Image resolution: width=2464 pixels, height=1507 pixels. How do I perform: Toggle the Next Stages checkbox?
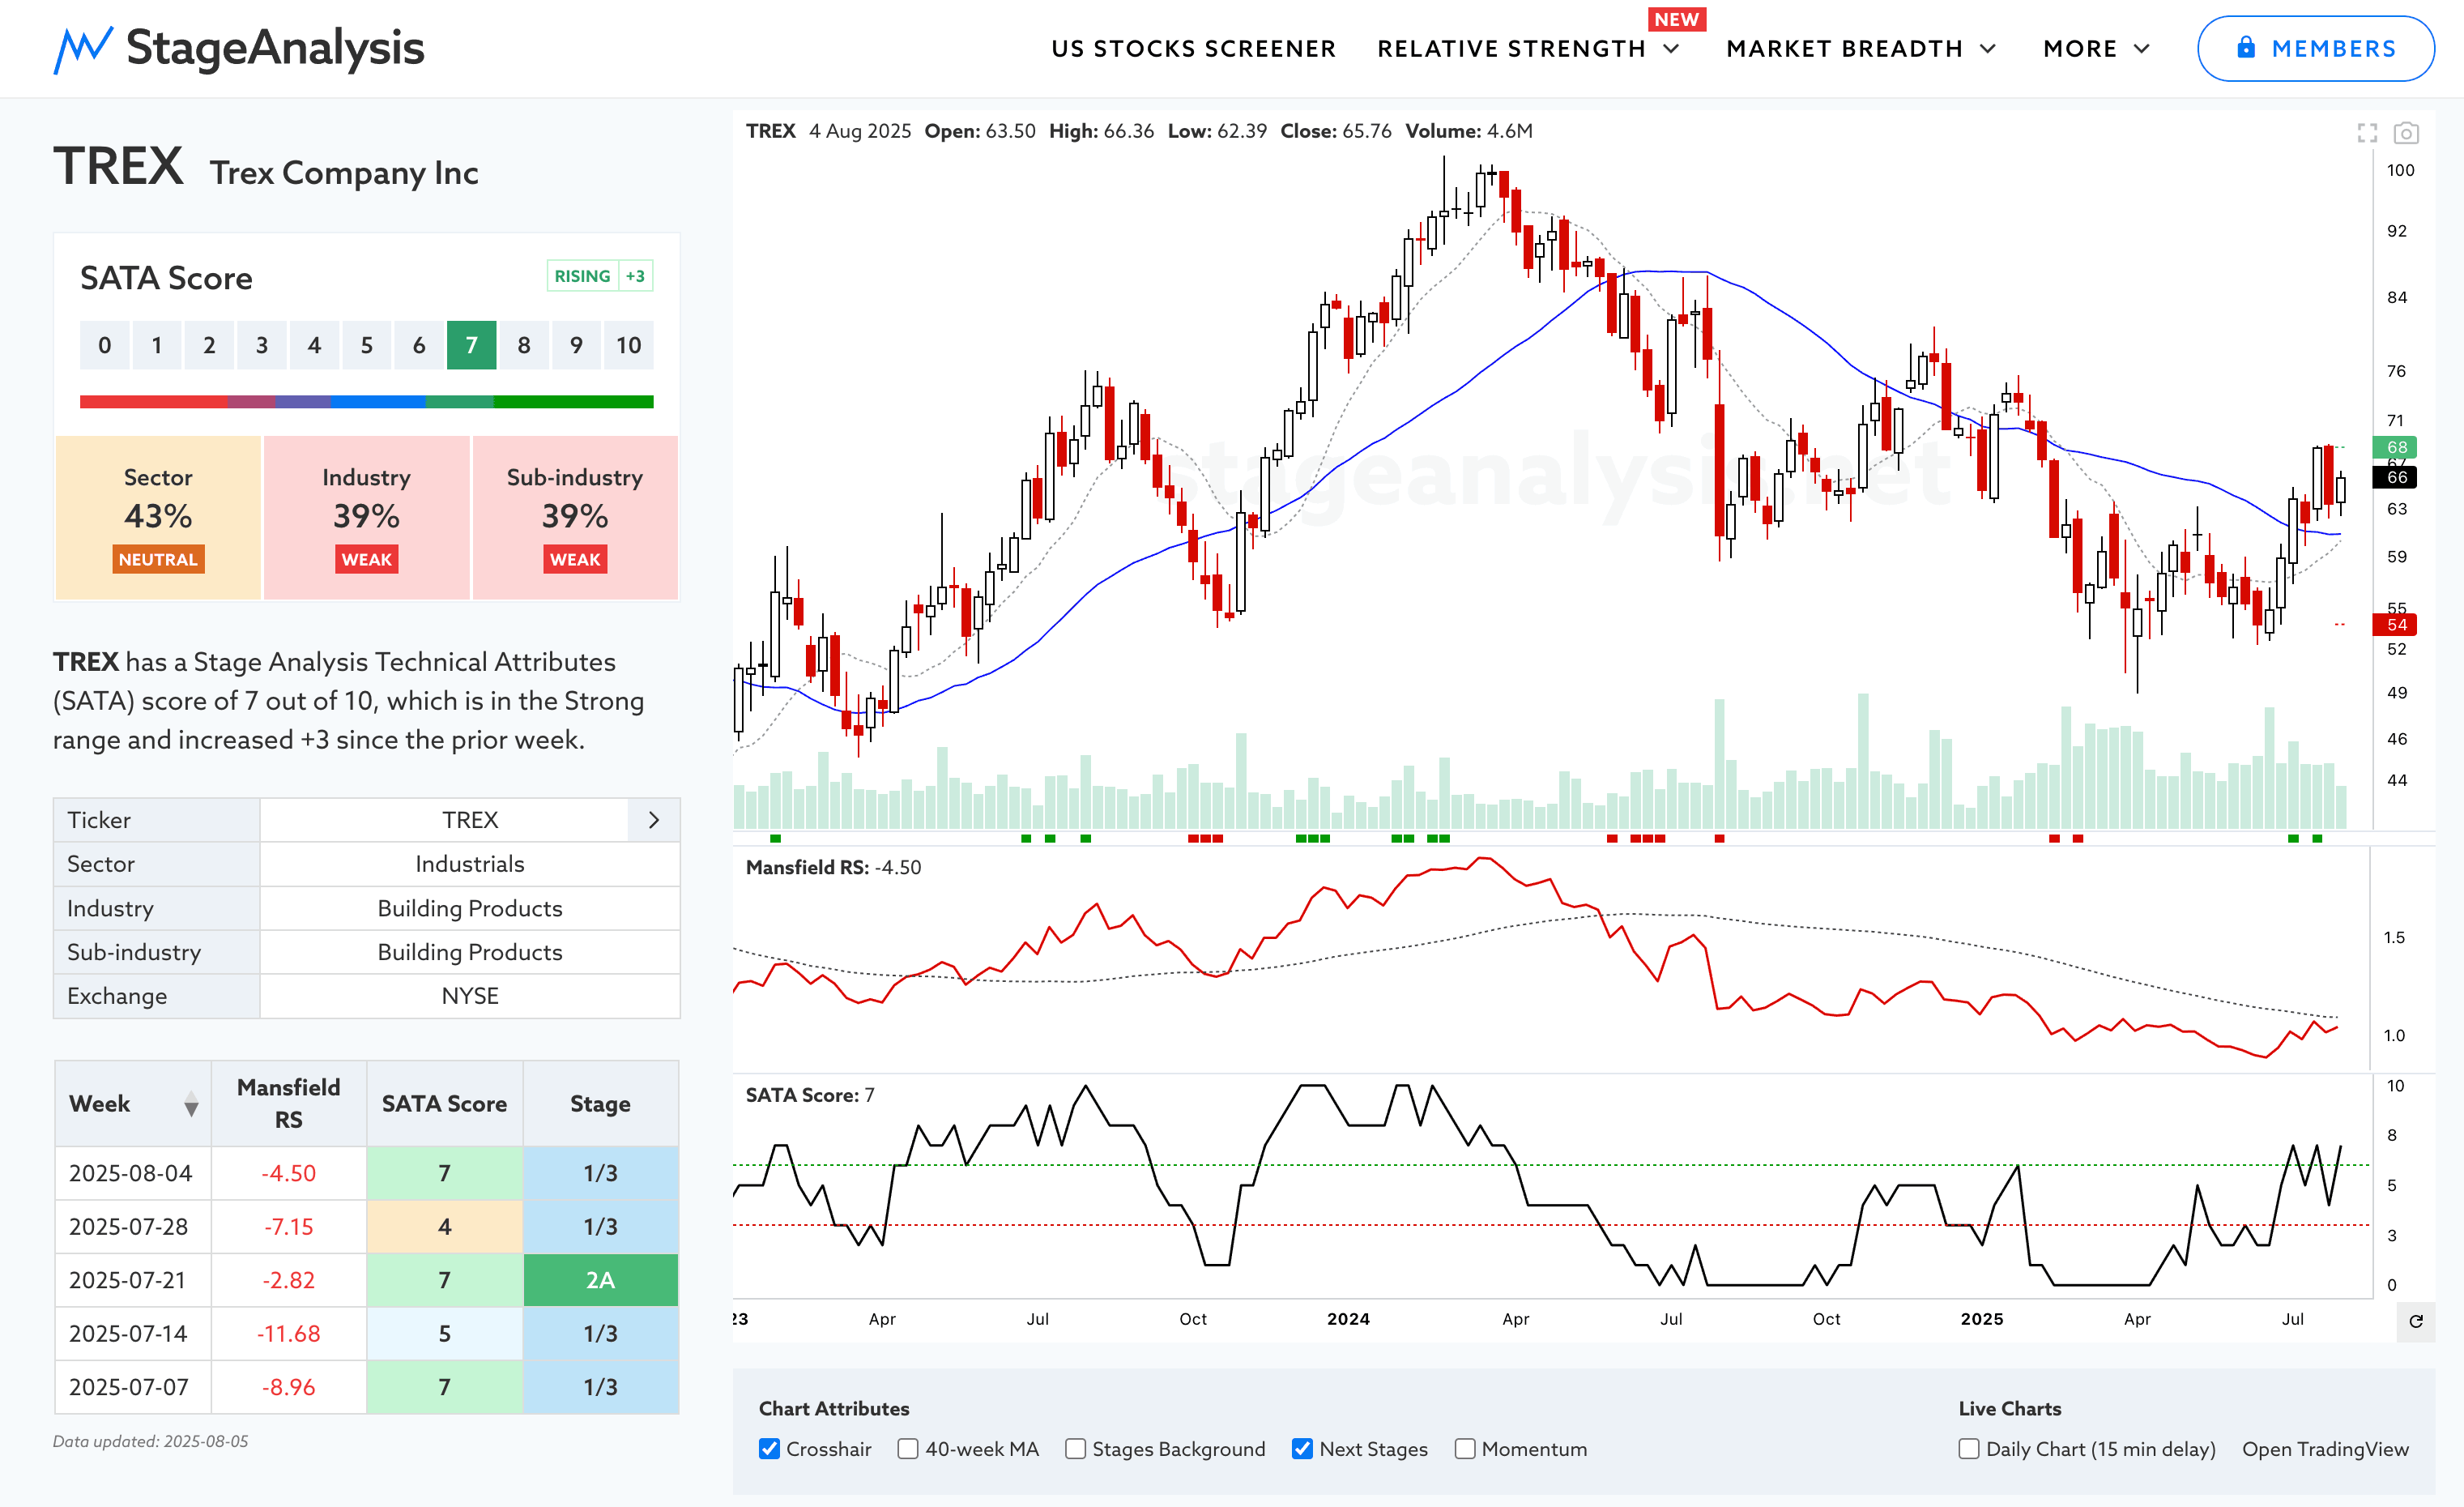(x=1302, y=1449)
